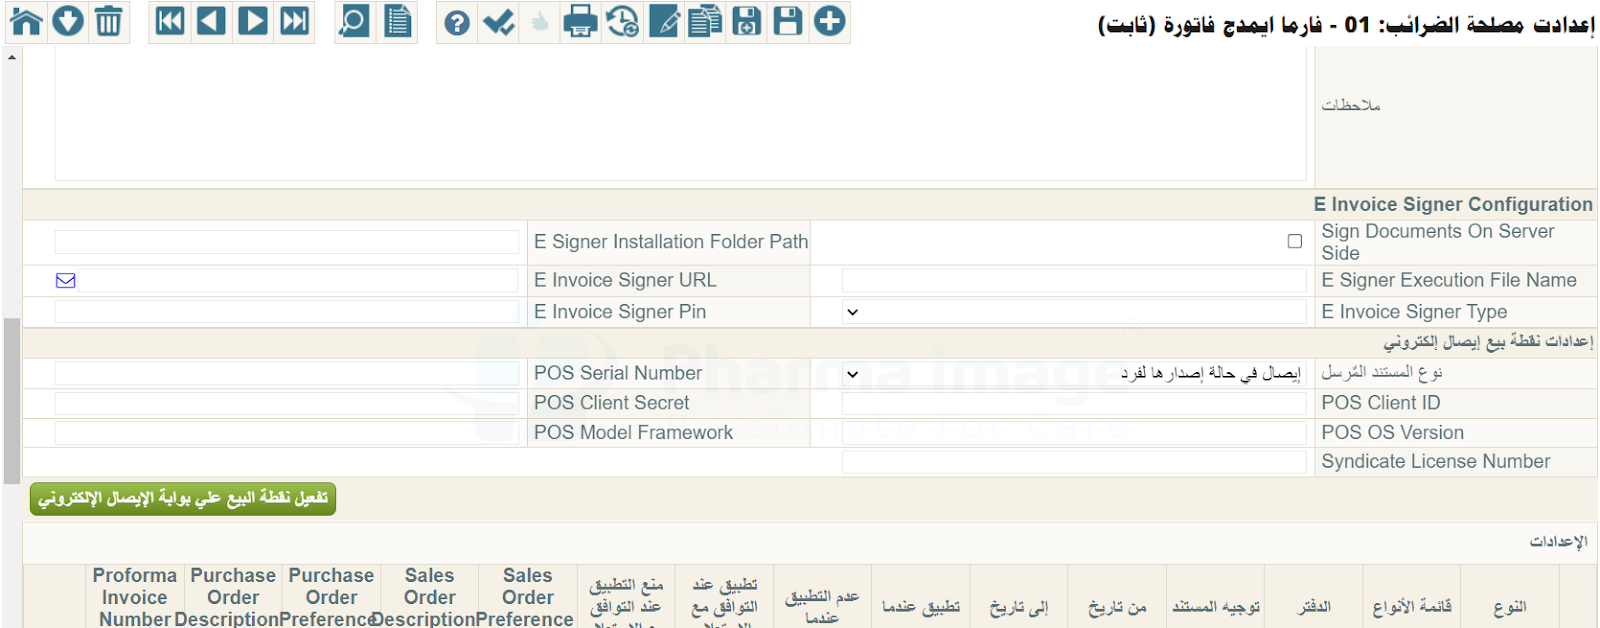1600x628 pixels.
Task: Click POS Model Framework input
Action: point(286,433)
